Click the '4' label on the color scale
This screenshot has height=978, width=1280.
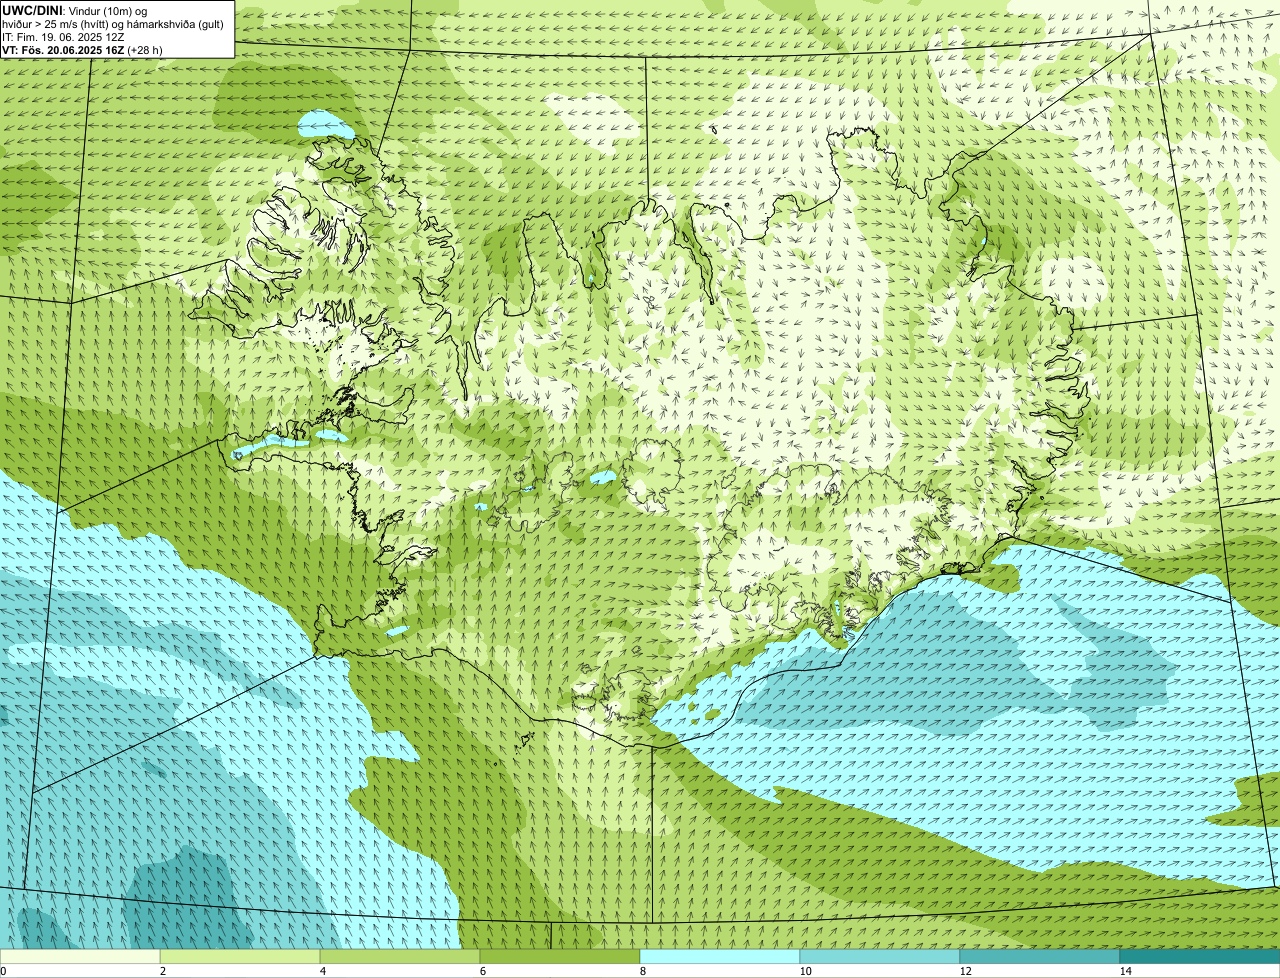(x=322, y=971)
